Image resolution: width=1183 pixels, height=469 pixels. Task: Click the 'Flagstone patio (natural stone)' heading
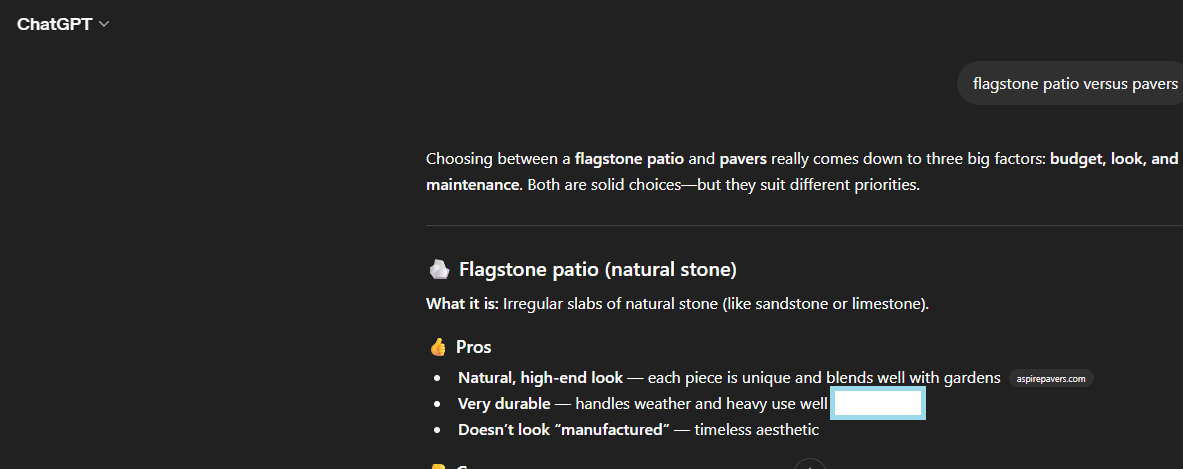pos(598,269)
